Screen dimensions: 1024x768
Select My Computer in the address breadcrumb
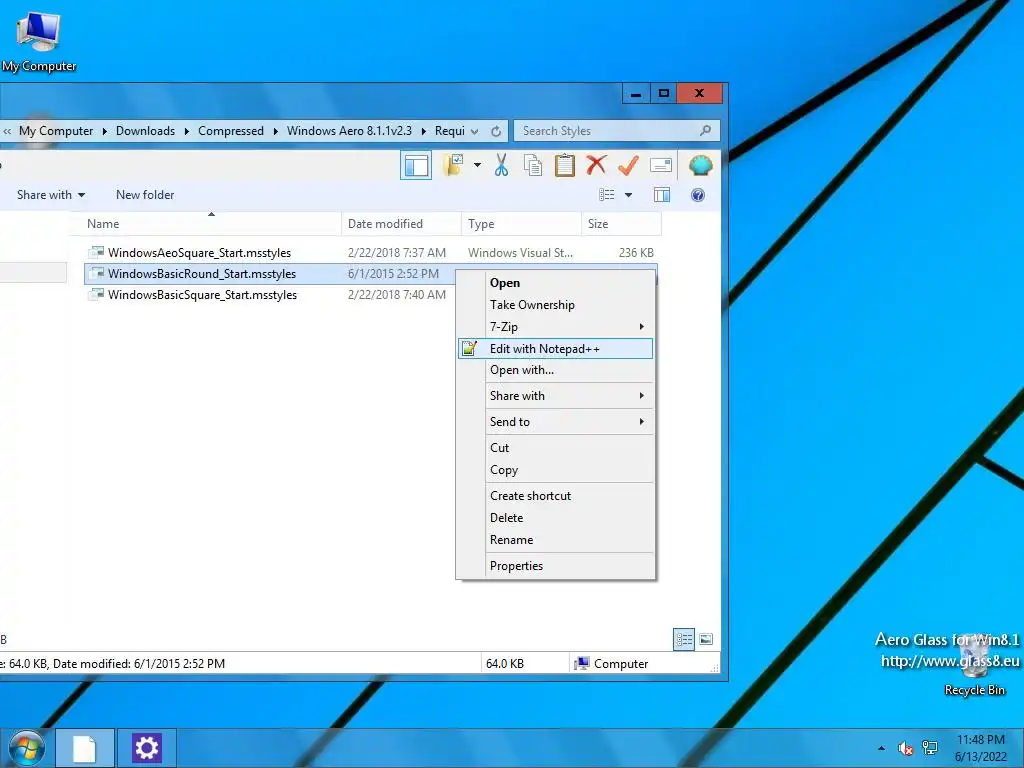56,131
